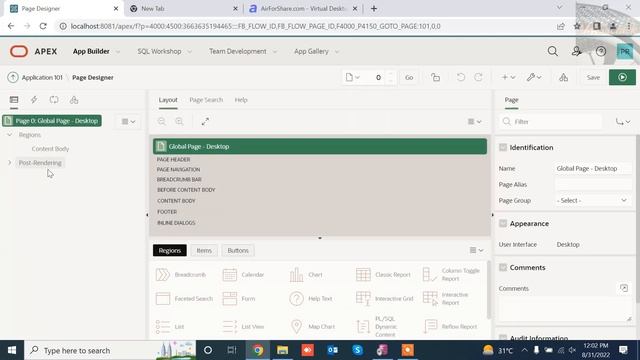Open the Utilities wrench dropdown menu
The height and width of the screenshot is (360, 640).
point(534,77)
